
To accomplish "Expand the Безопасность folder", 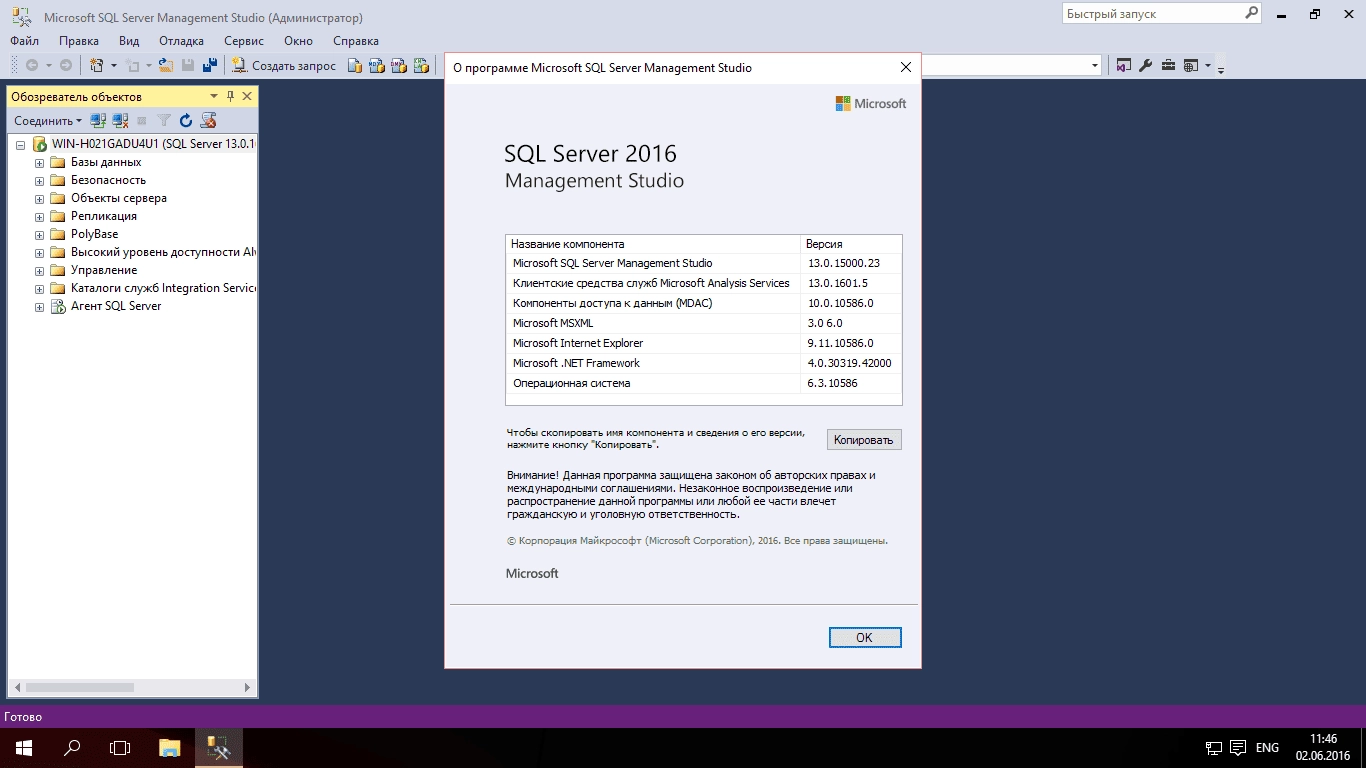I will 39,181.
